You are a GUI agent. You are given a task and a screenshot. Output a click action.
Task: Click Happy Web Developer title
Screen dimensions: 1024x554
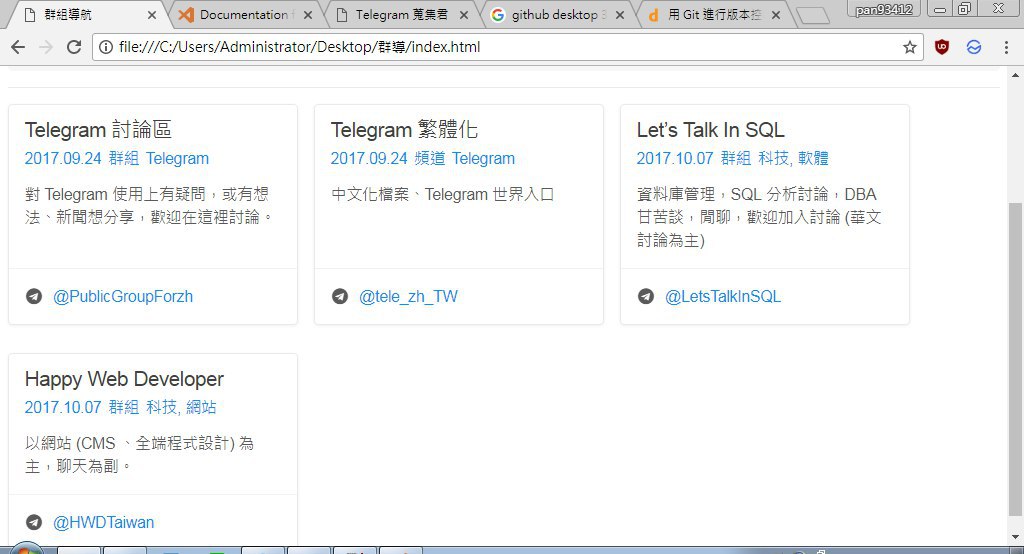[x=124, y=379]
